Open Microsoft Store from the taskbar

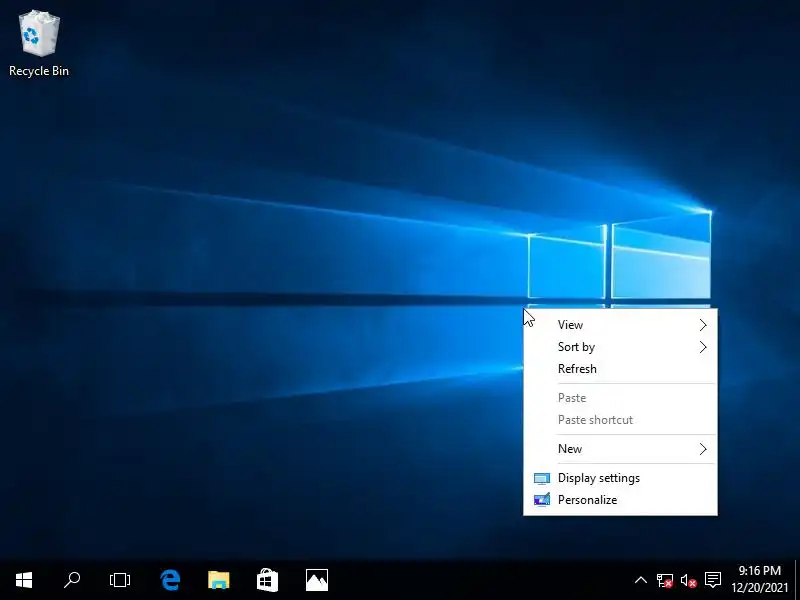[267, 580]
